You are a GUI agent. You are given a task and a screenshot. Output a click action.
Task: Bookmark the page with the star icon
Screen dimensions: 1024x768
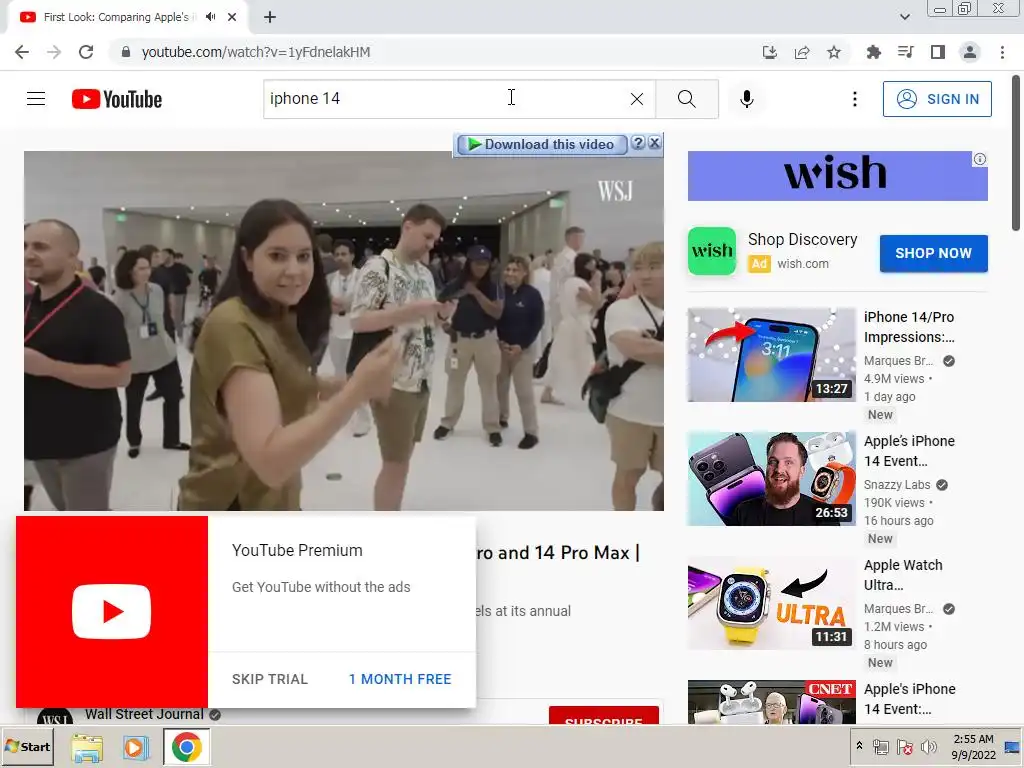834,52
